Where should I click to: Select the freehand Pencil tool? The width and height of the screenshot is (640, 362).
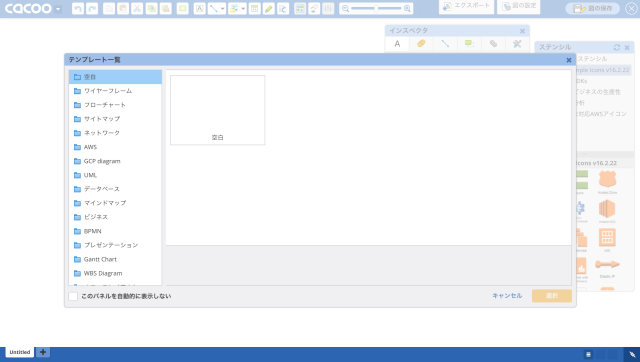pyautogui.click(x=269, y=9)
